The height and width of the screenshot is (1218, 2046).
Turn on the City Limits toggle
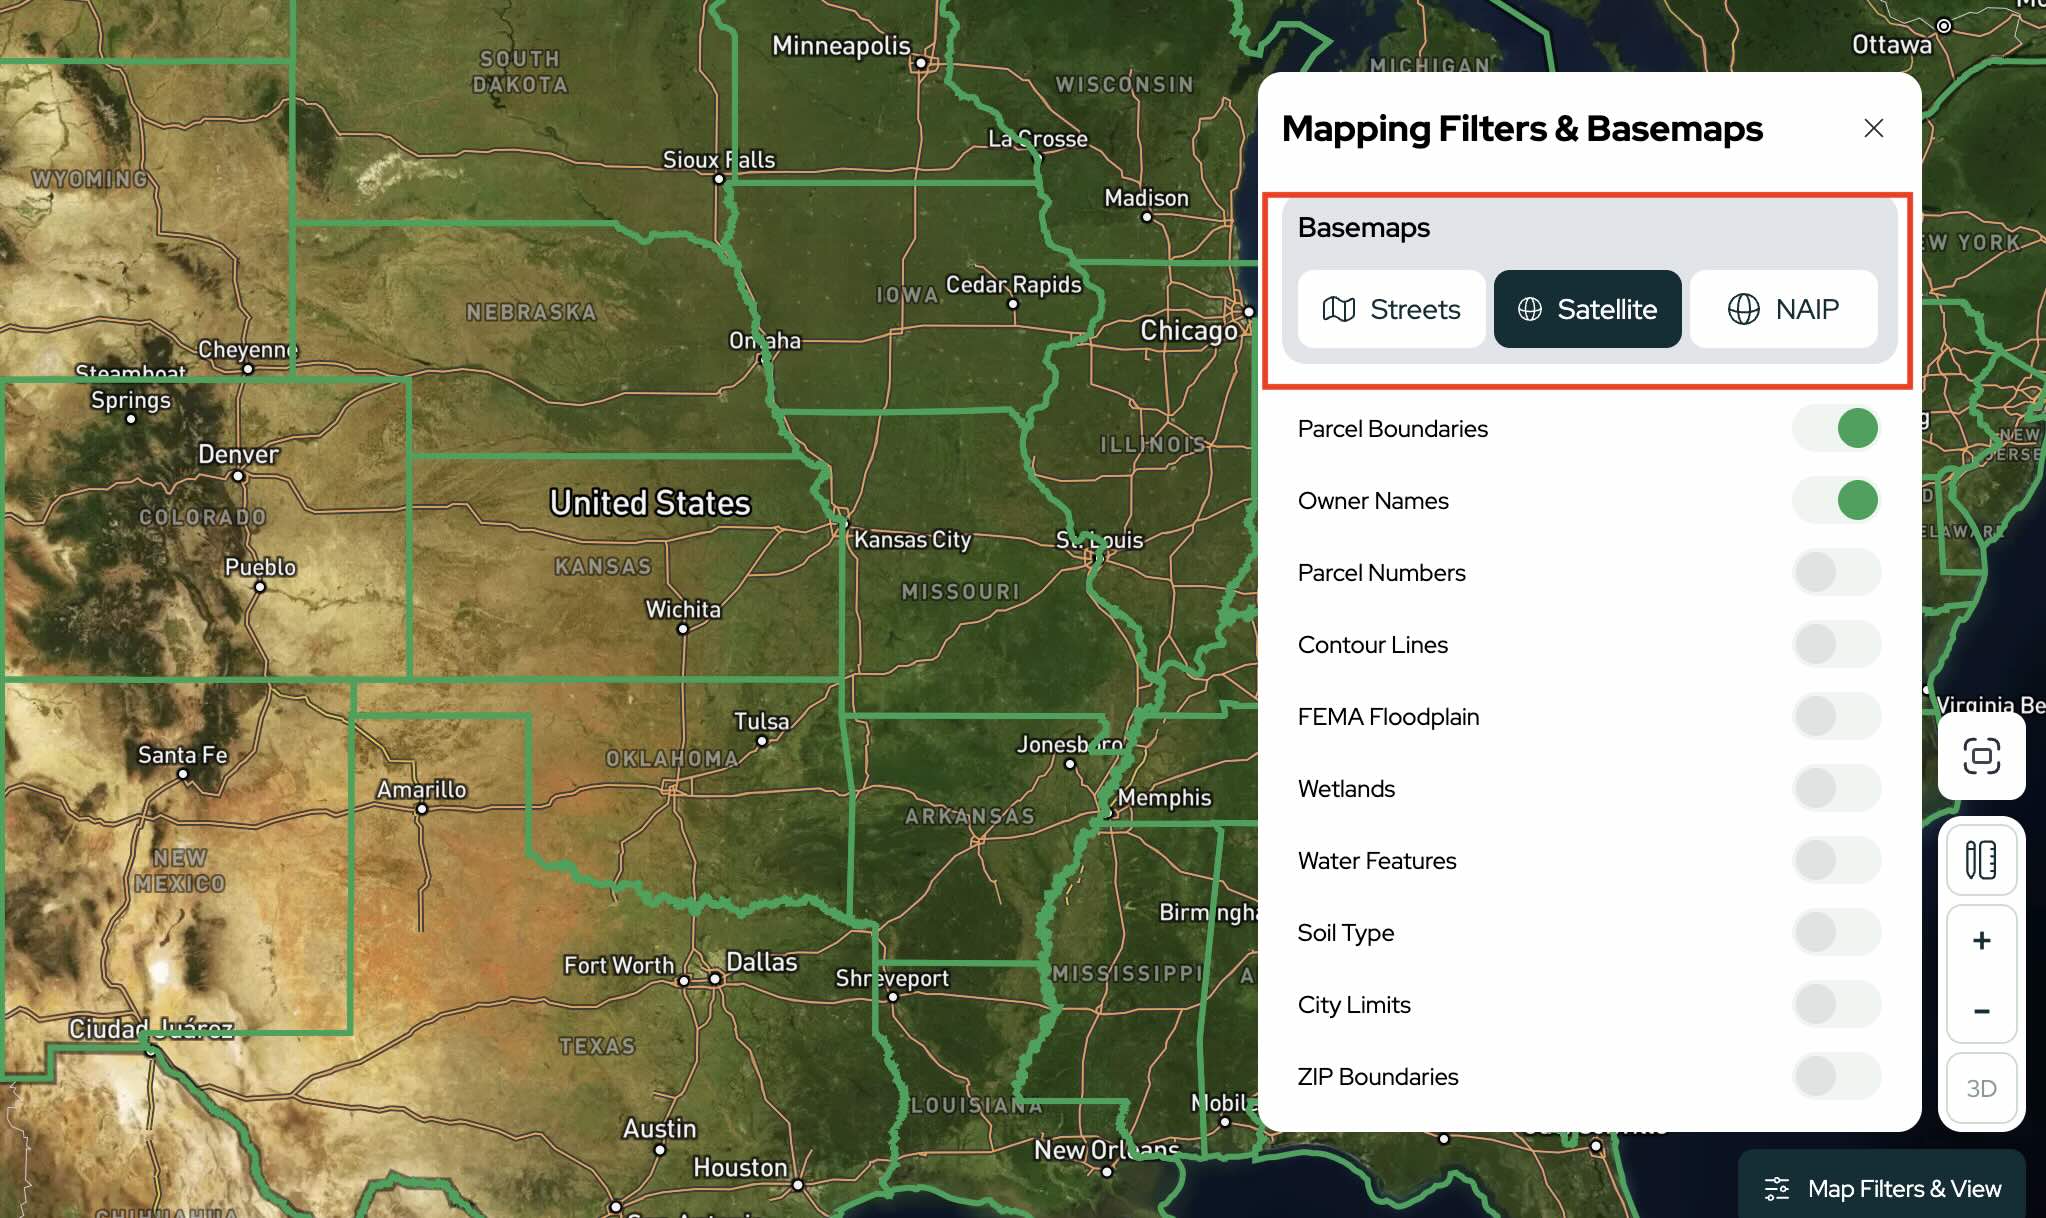click(x=1836, y=1004)
